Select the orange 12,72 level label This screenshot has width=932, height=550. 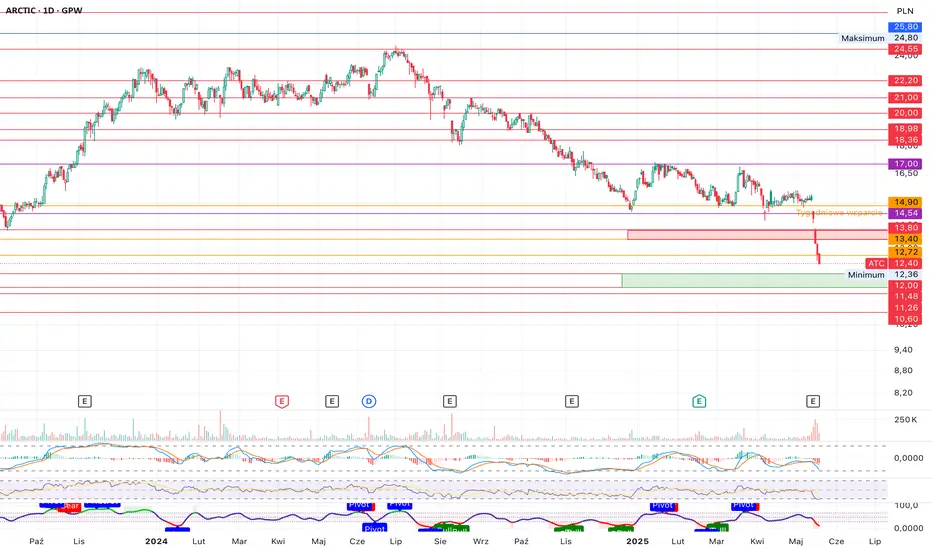[905, 252]
